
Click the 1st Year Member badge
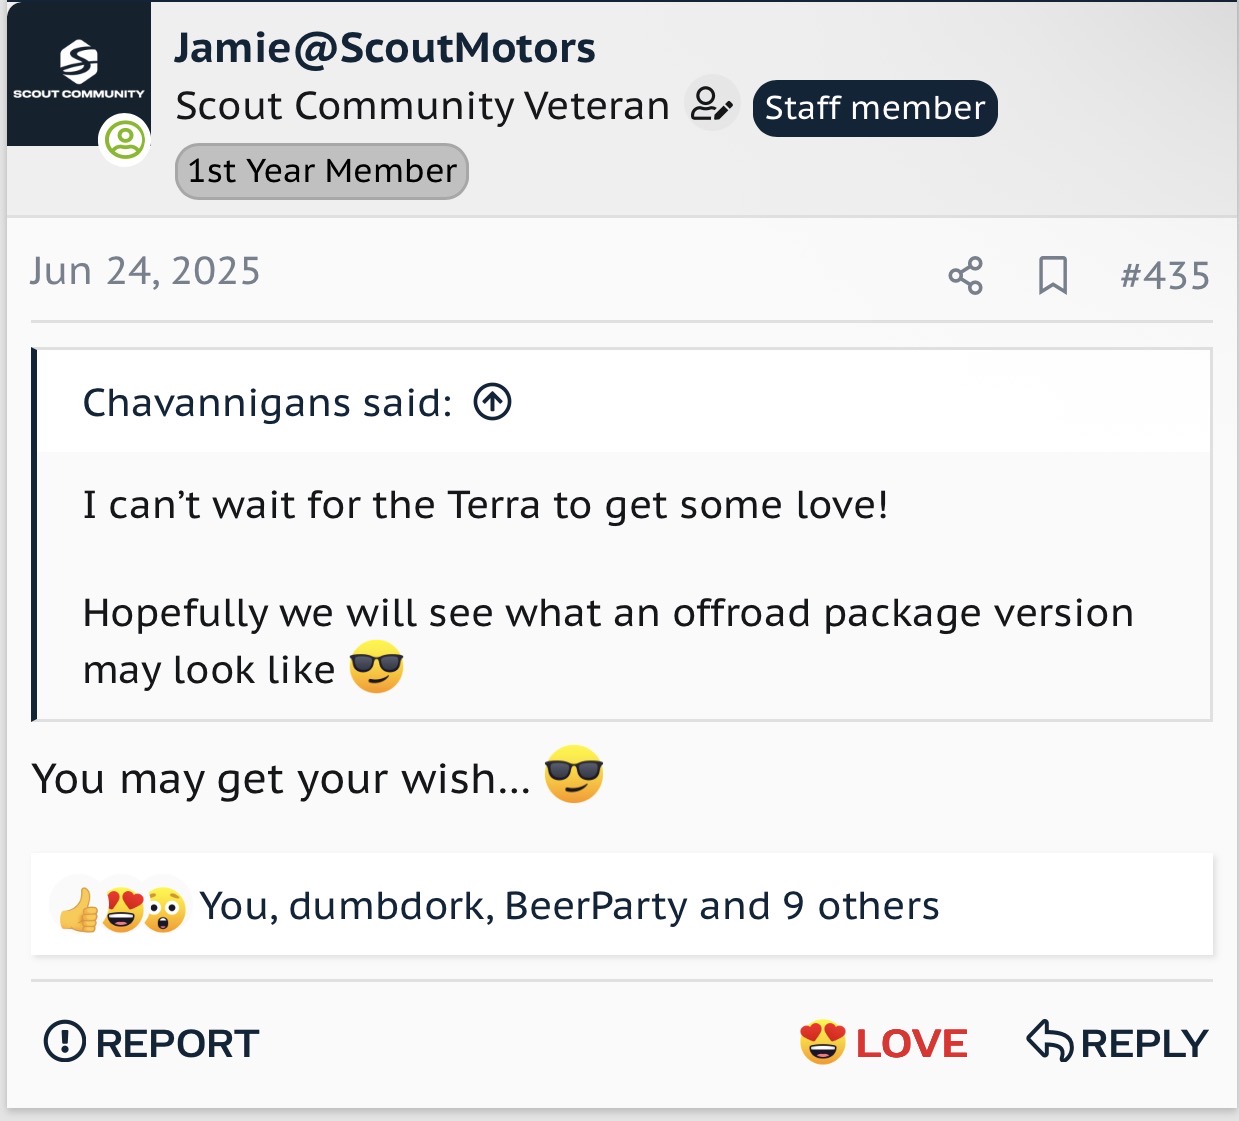322,171
